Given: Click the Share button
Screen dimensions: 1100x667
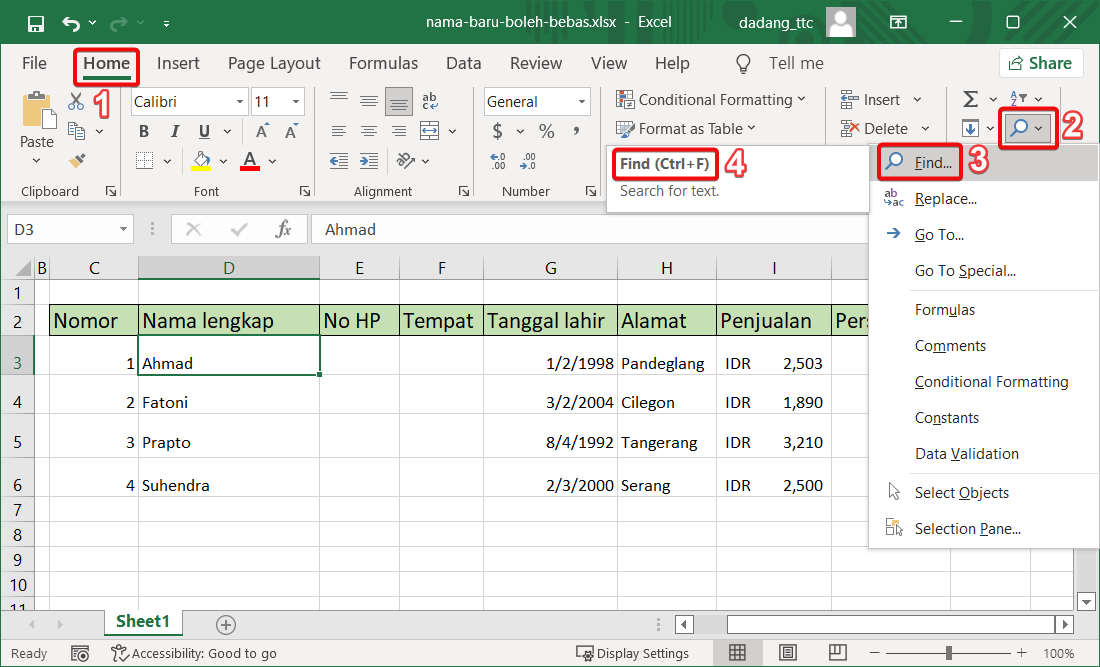Looking at the screenshot, I should 1041,62.
